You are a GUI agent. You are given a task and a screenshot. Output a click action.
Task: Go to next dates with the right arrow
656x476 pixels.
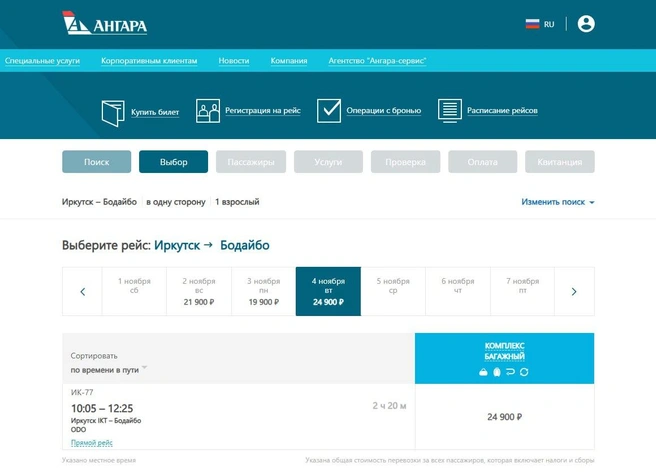(574, 292)
